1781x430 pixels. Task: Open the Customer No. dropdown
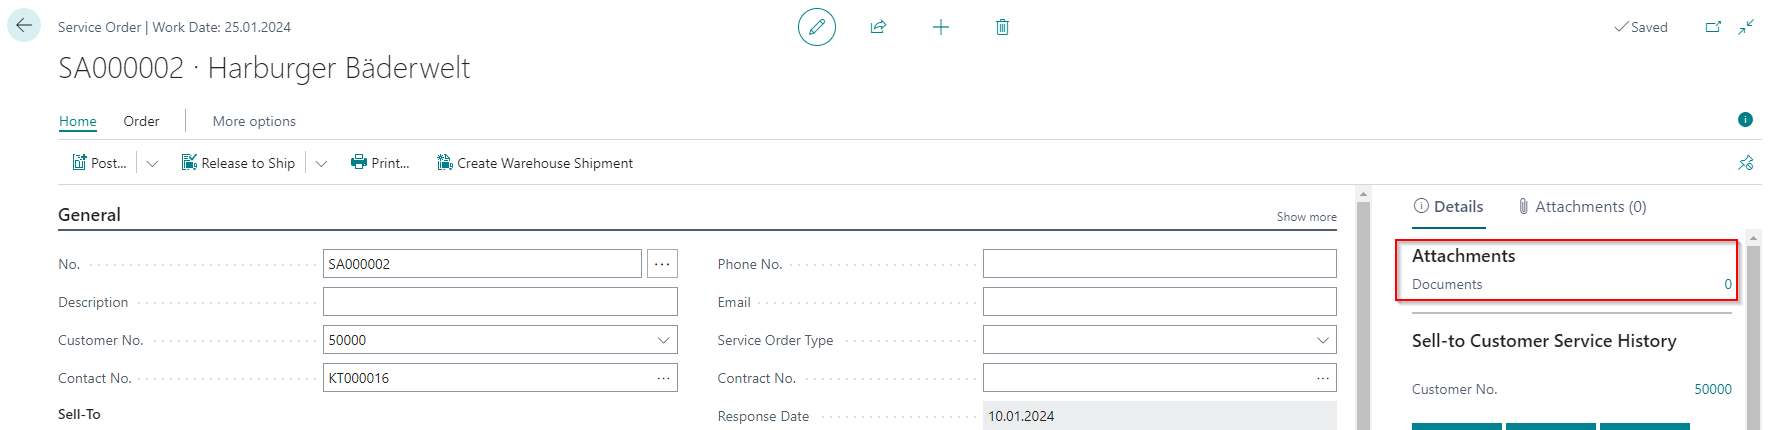[663, 340]
